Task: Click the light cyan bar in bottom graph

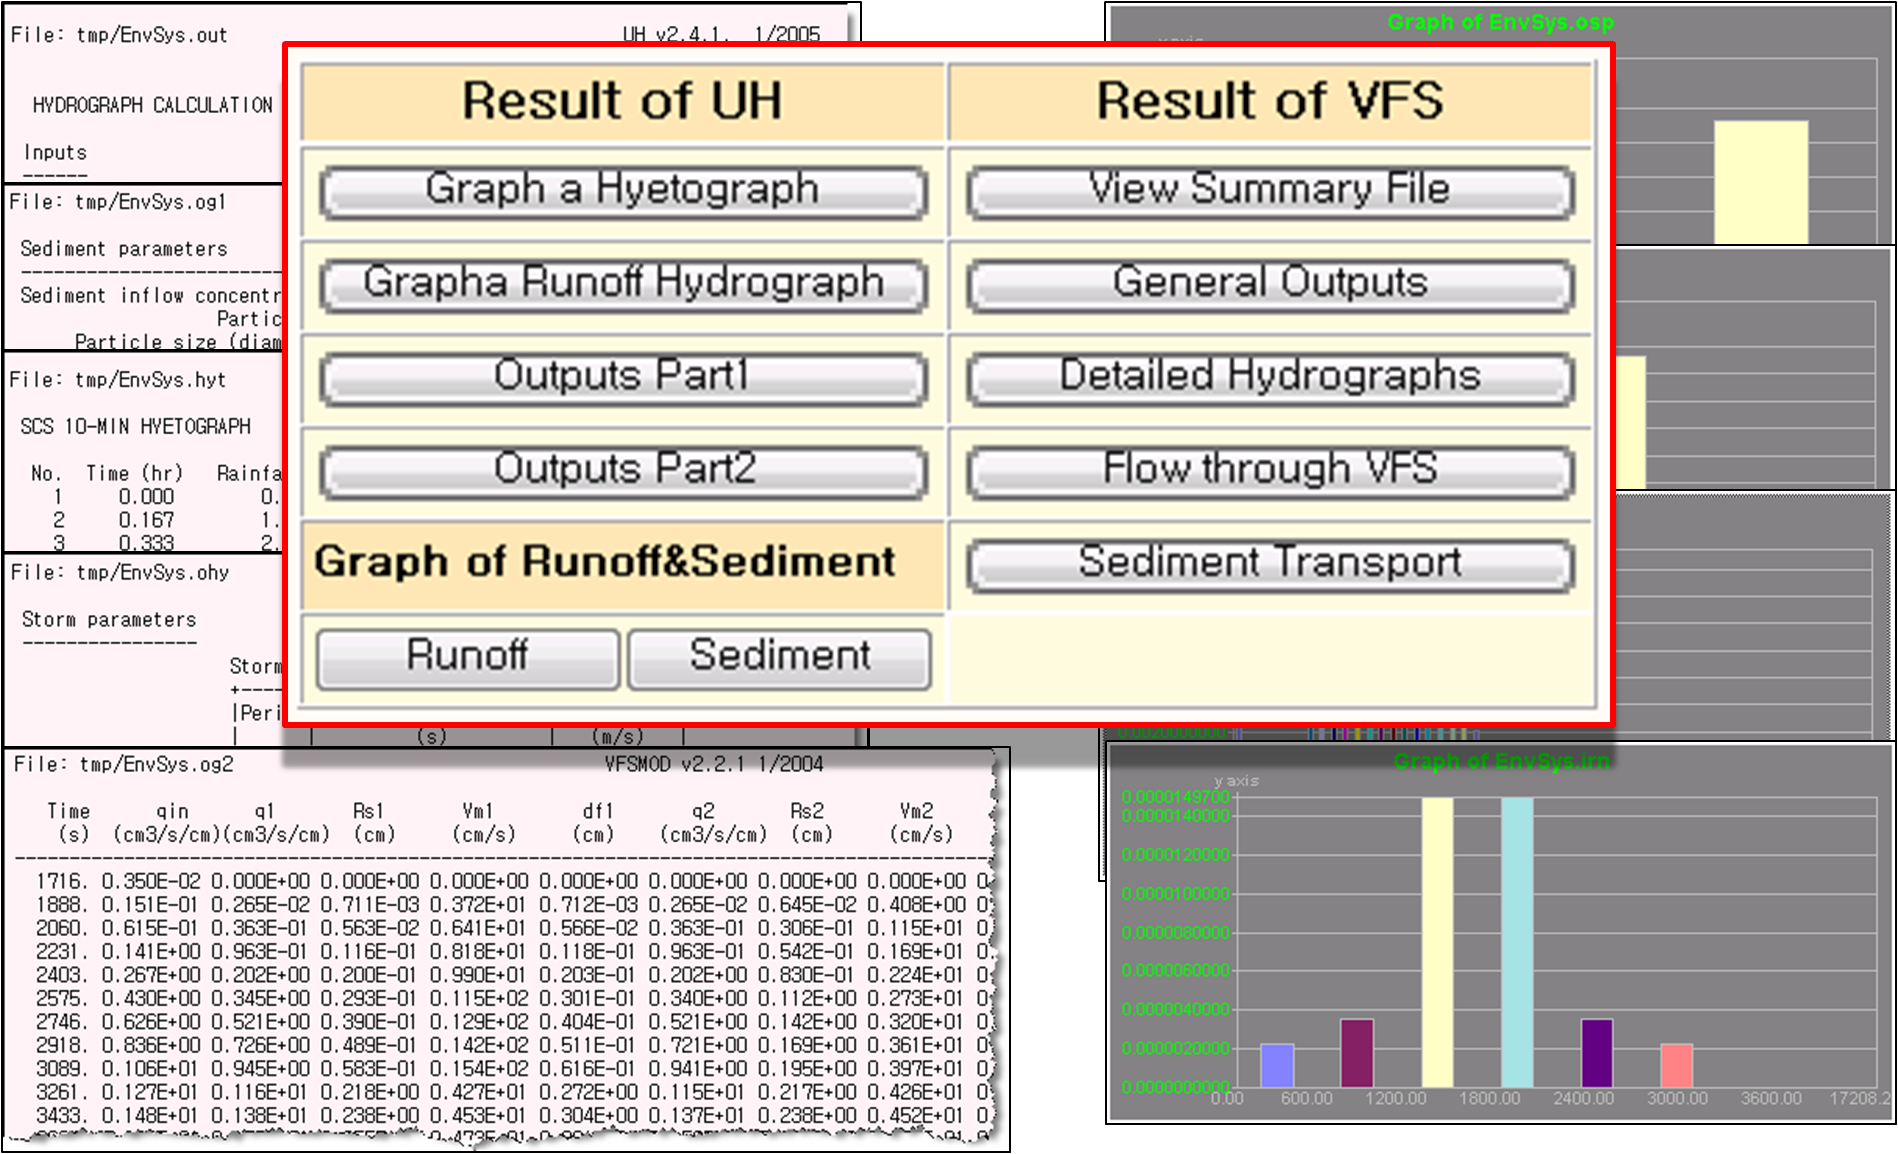Action: [x=1516, y=940]
